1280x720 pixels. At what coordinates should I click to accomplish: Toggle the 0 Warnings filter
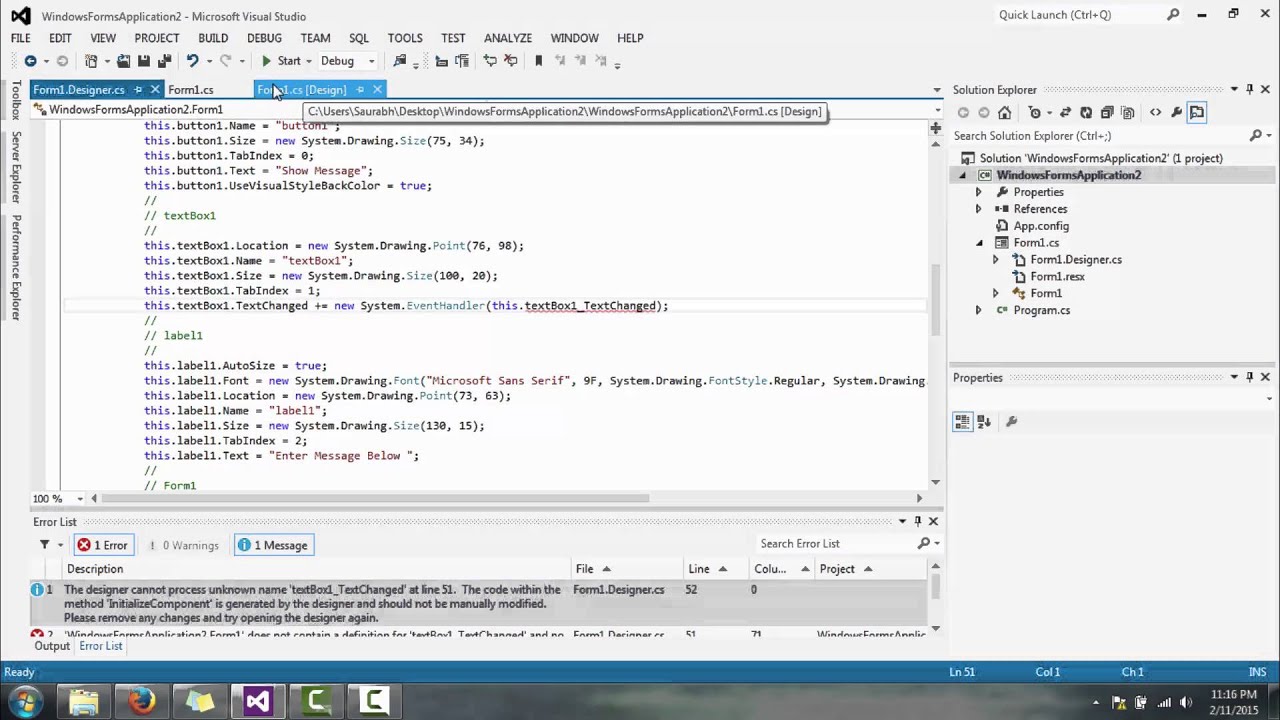tap(183, 545)
